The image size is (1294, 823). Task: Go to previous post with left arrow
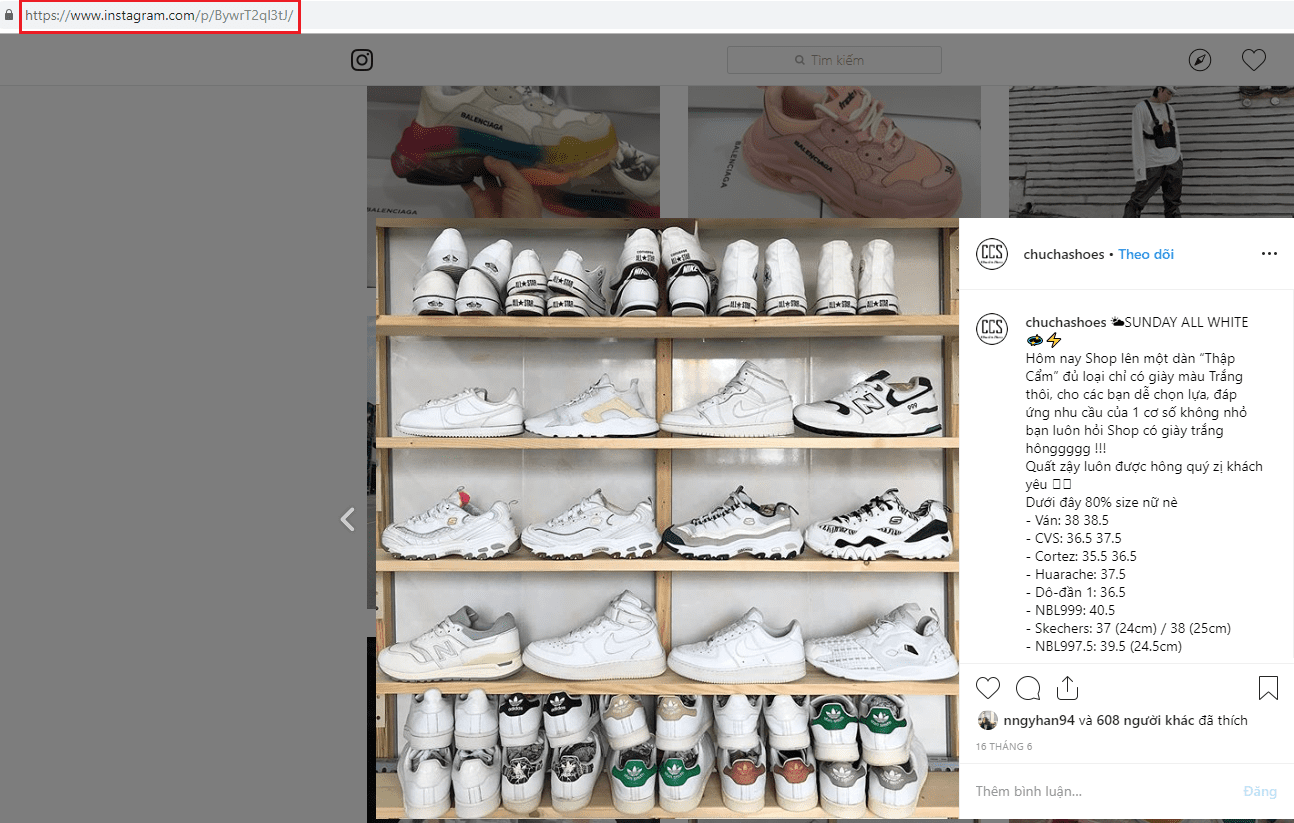coord(348,519)
